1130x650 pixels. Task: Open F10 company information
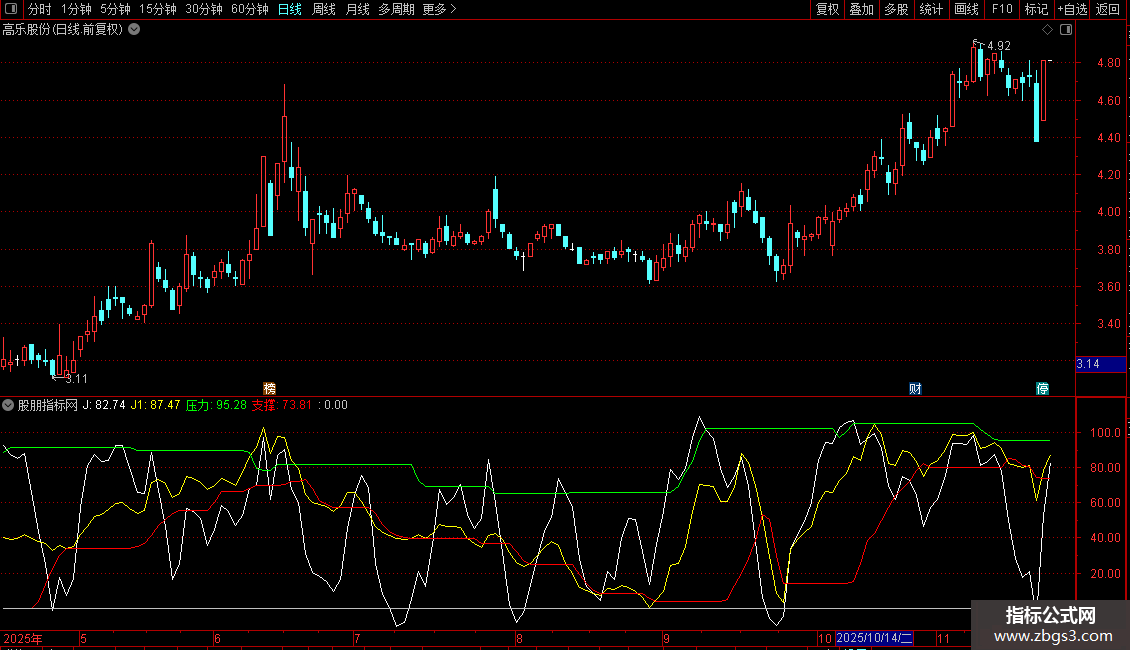[1001, 9]
